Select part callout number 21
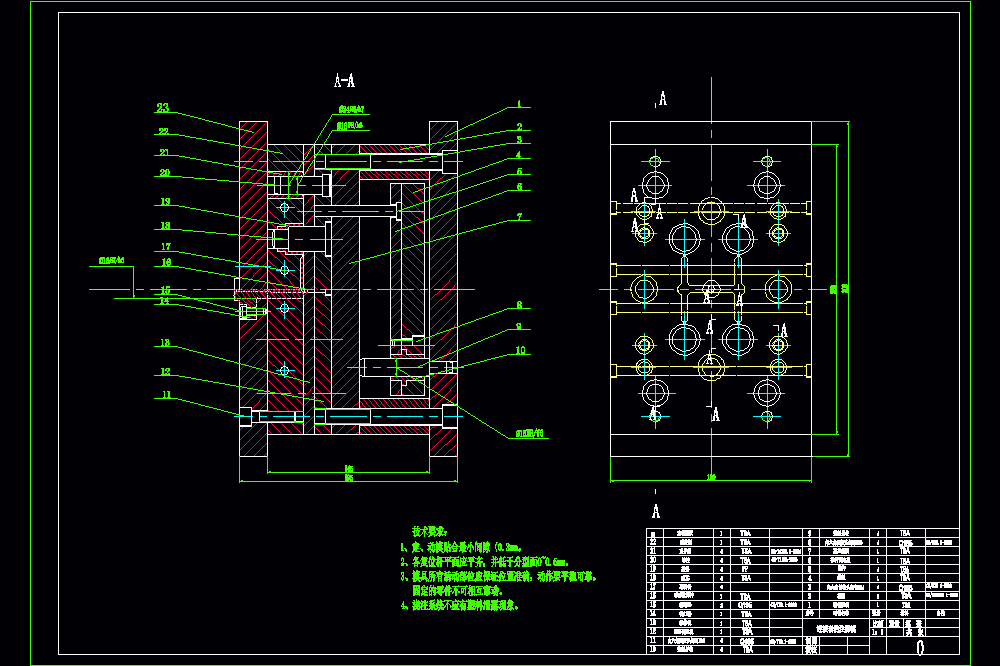 pos(164,152)
